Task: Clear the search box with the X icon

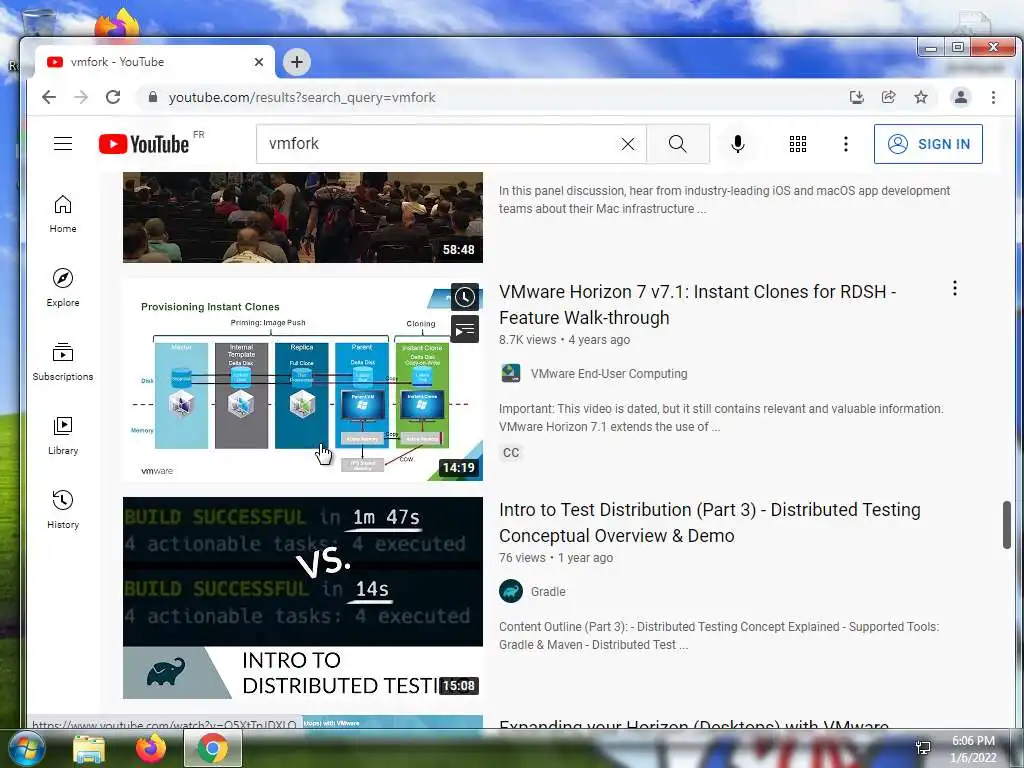Action: (x=628, y=144)
